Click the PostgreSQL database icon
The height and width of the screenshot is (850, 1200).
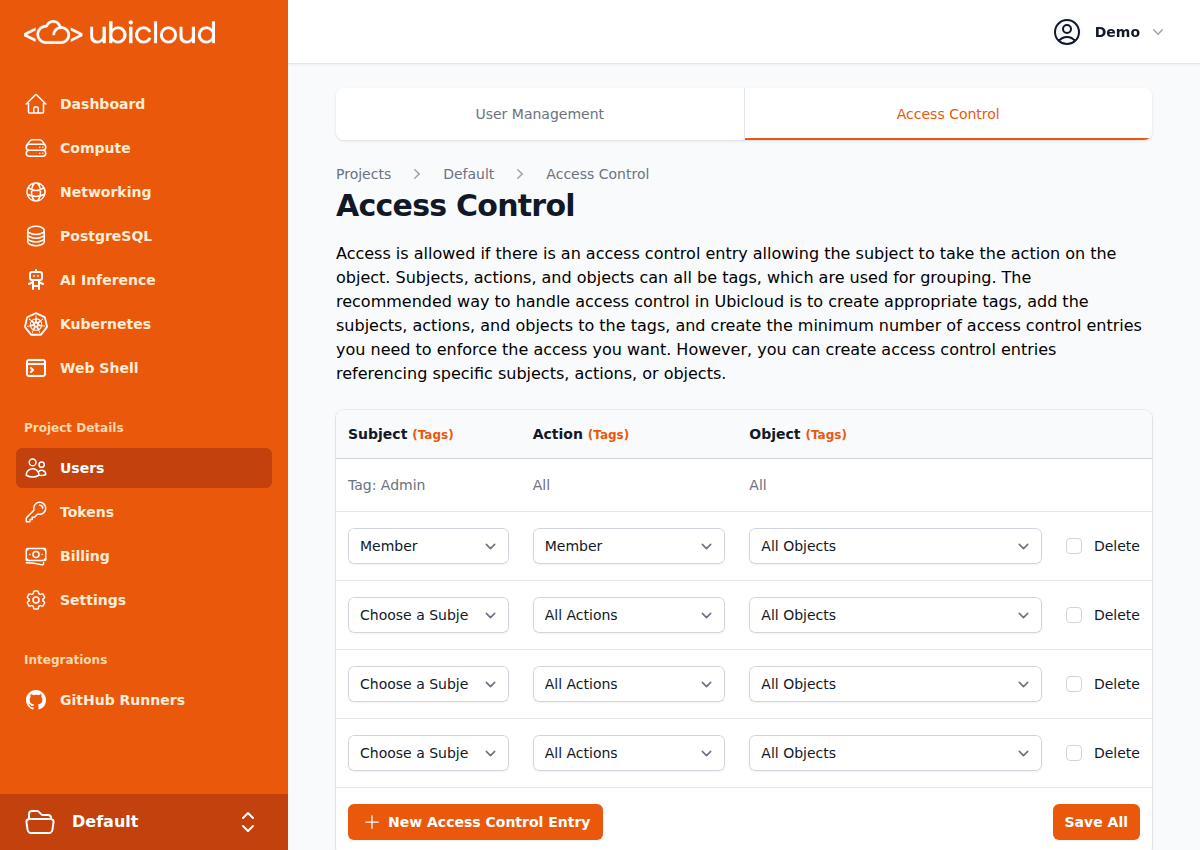coord(36,236)
